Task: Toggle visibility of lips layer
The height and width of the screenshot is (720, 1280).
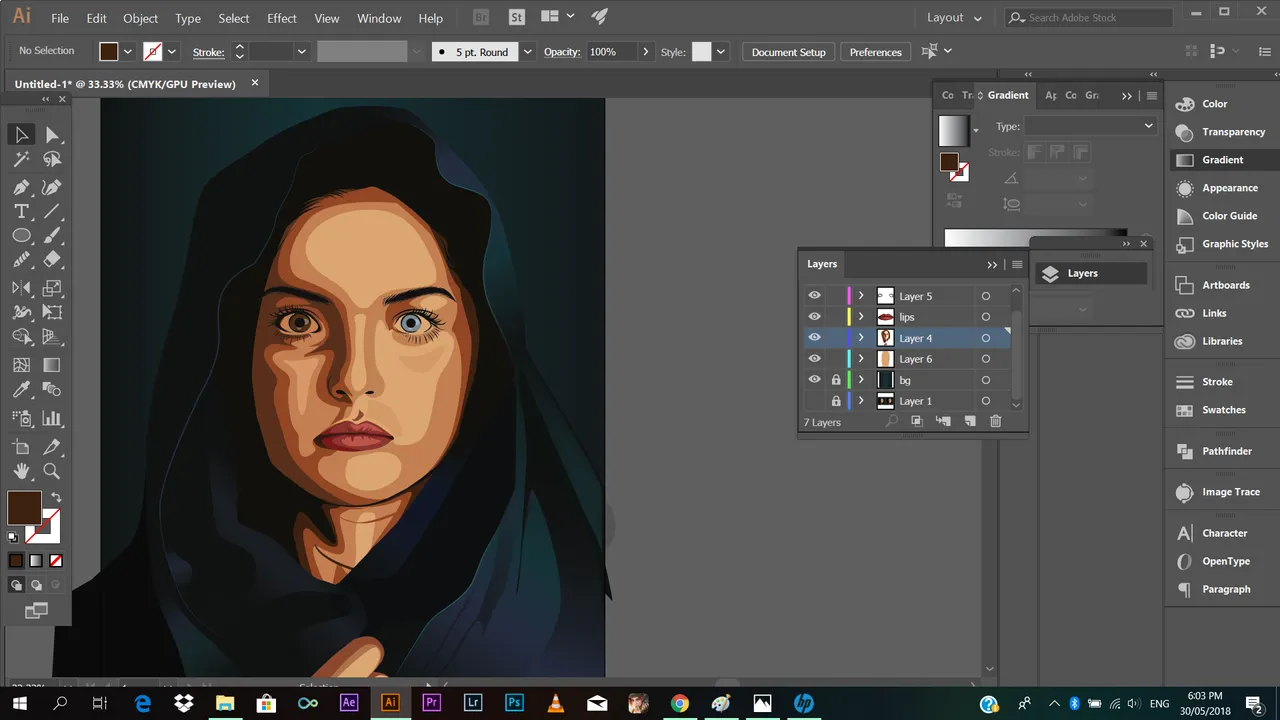Action: [814, 317]
